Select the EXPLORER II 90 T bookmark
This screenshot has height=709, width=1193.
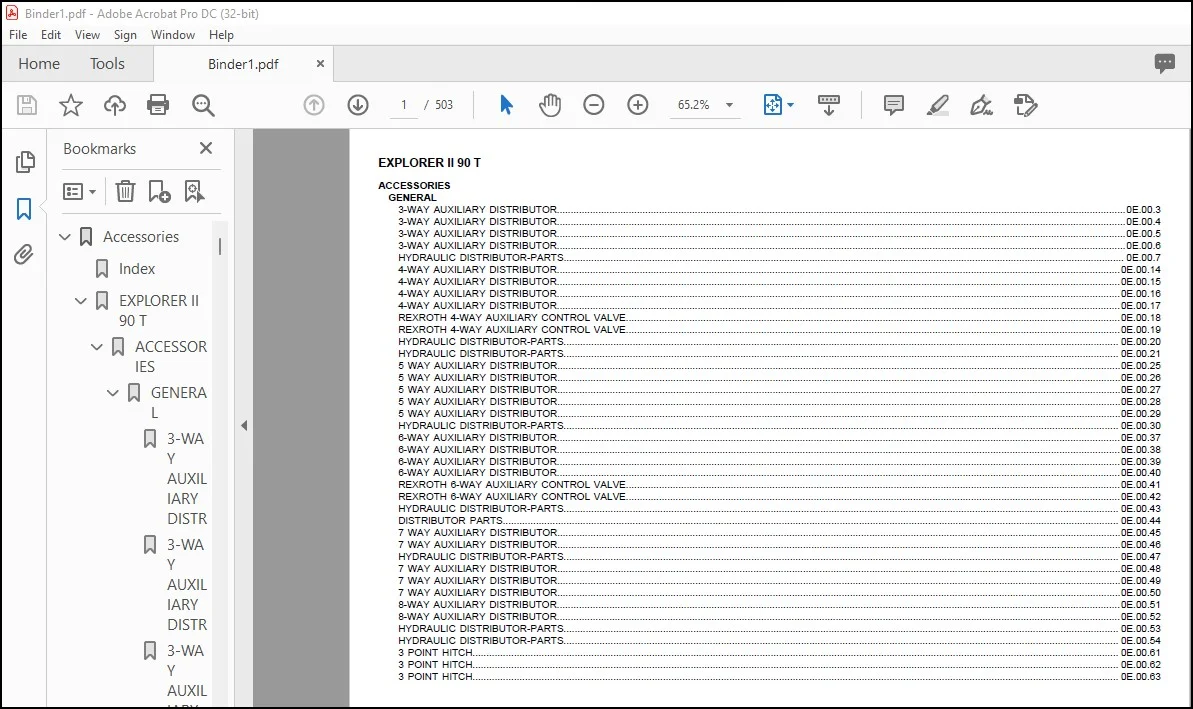[158, 310]
